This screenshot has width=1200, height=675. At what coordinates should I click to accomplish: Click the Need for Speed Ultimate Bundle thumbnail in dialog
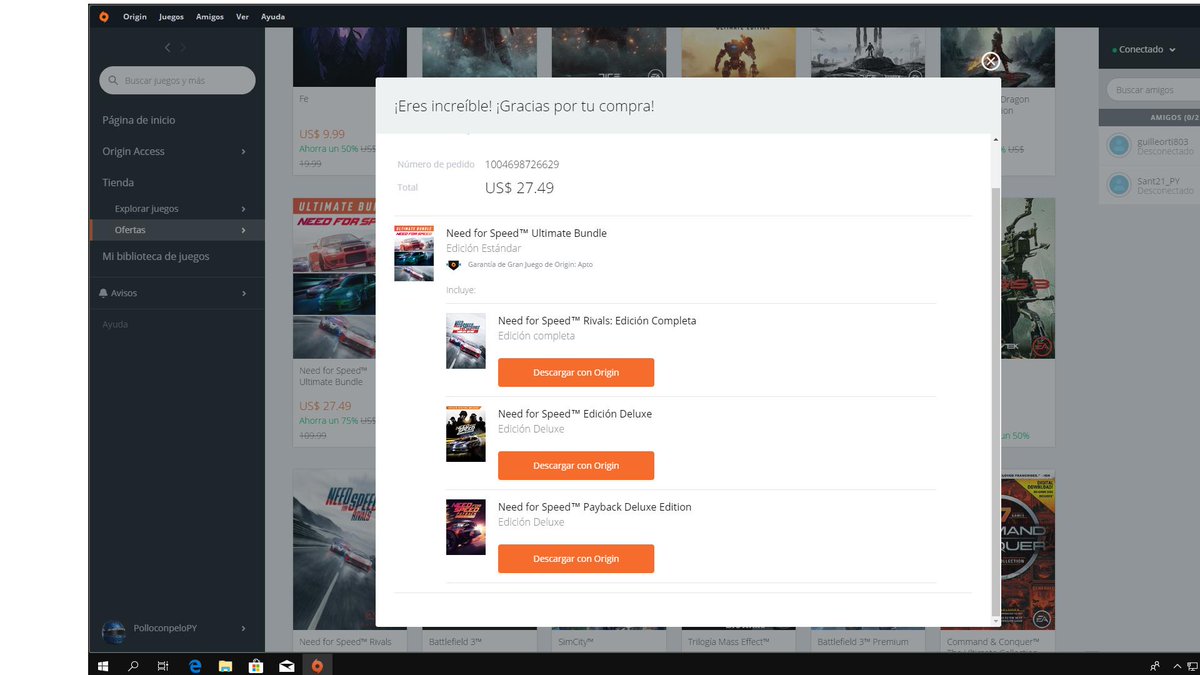[x=414, y=254]
